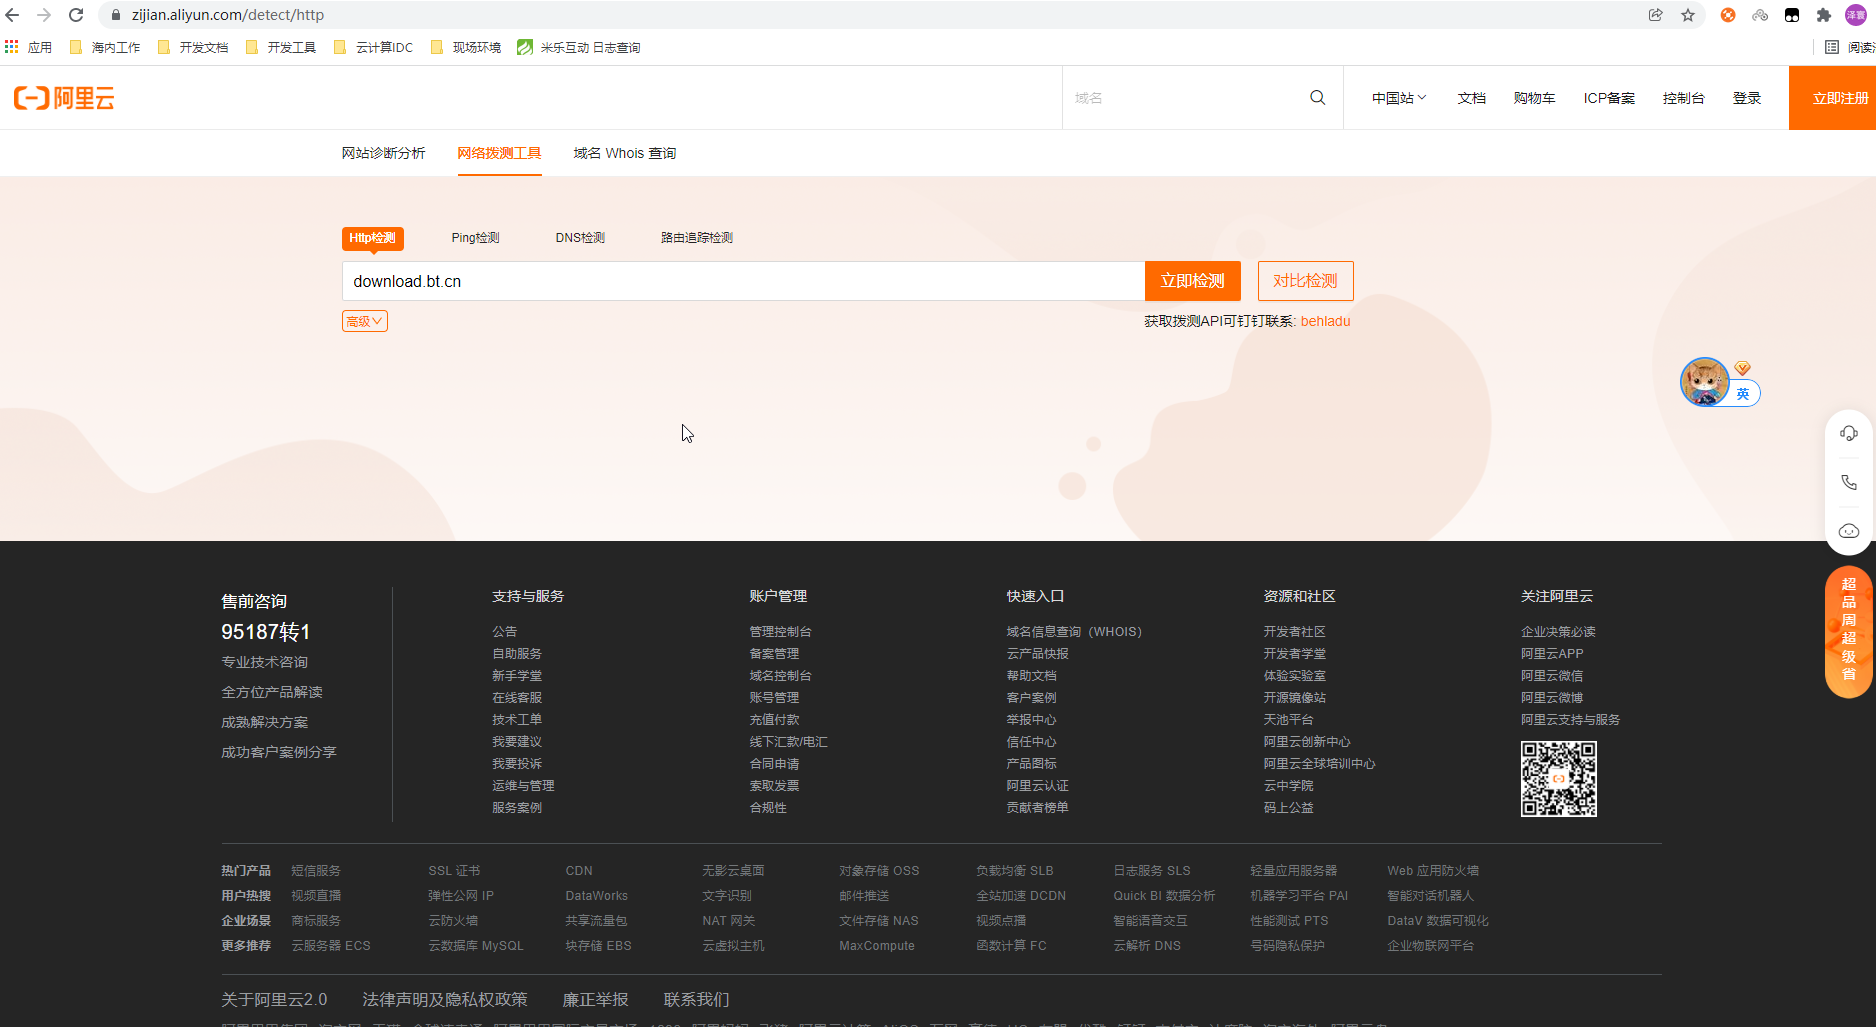Click the 立即检测 button
Viewport: 1876px width, 1027px height.
click(x=1193, y=281)
